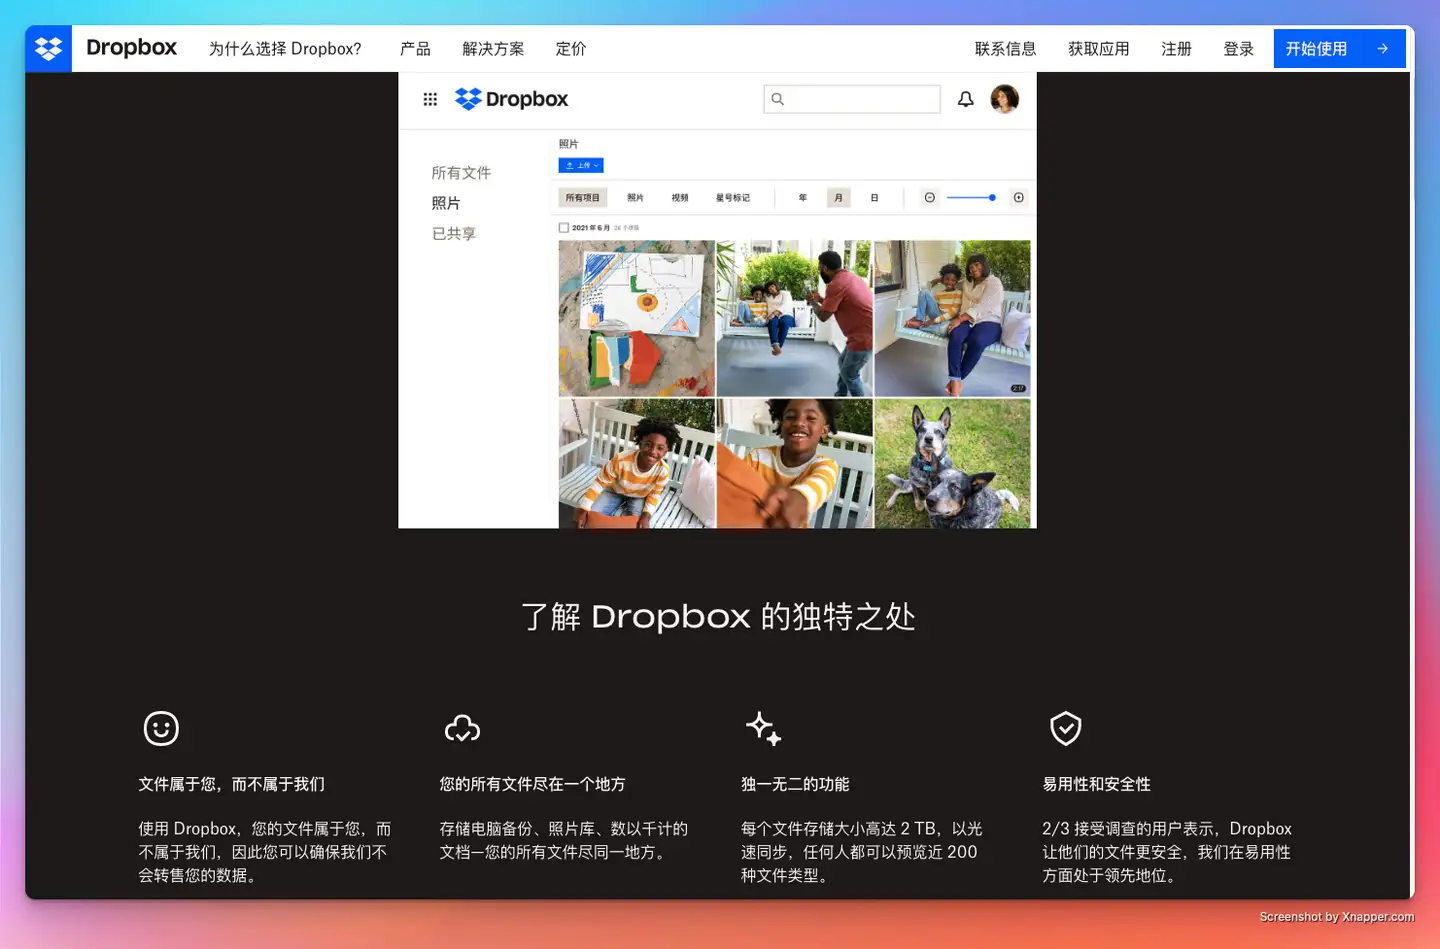Open the woman and child on swing thumbnail
The image size is (1440, 949).
point(953,318)
